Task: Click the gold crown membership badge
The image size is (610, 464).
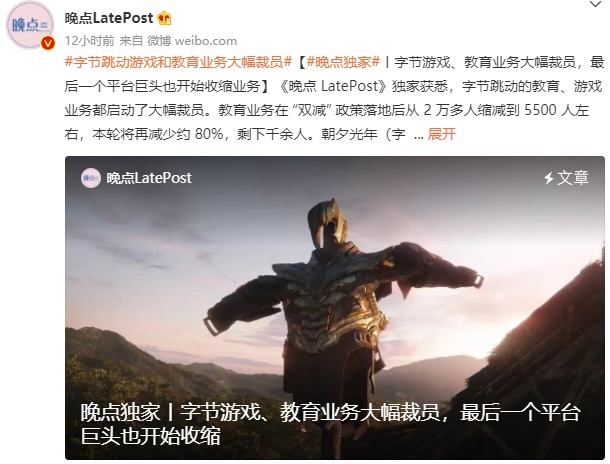Action: [164, 18]
